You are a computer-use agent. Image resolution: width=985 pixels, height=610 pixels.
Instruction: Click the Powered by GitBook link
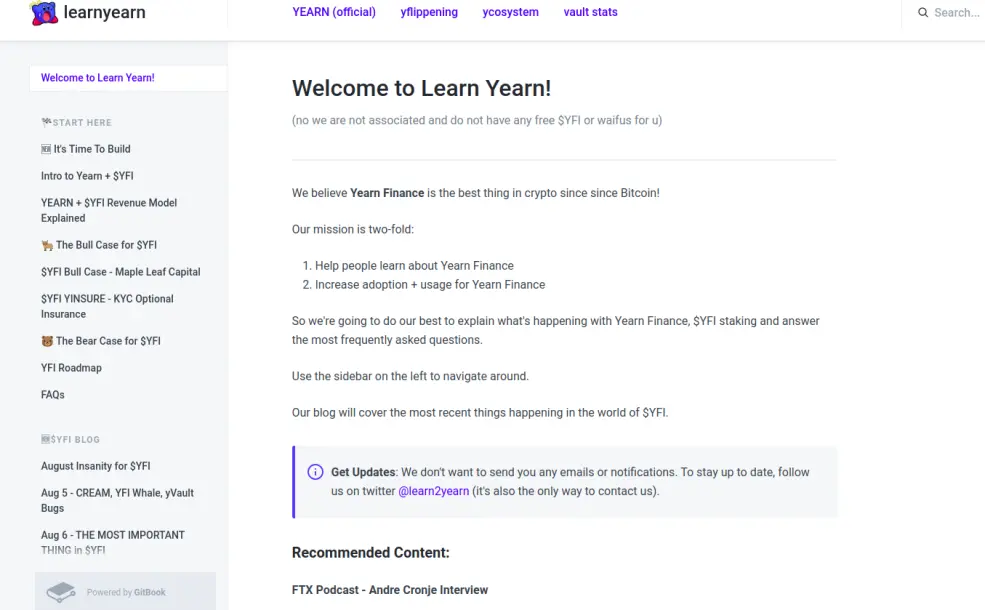pos(126,592)
